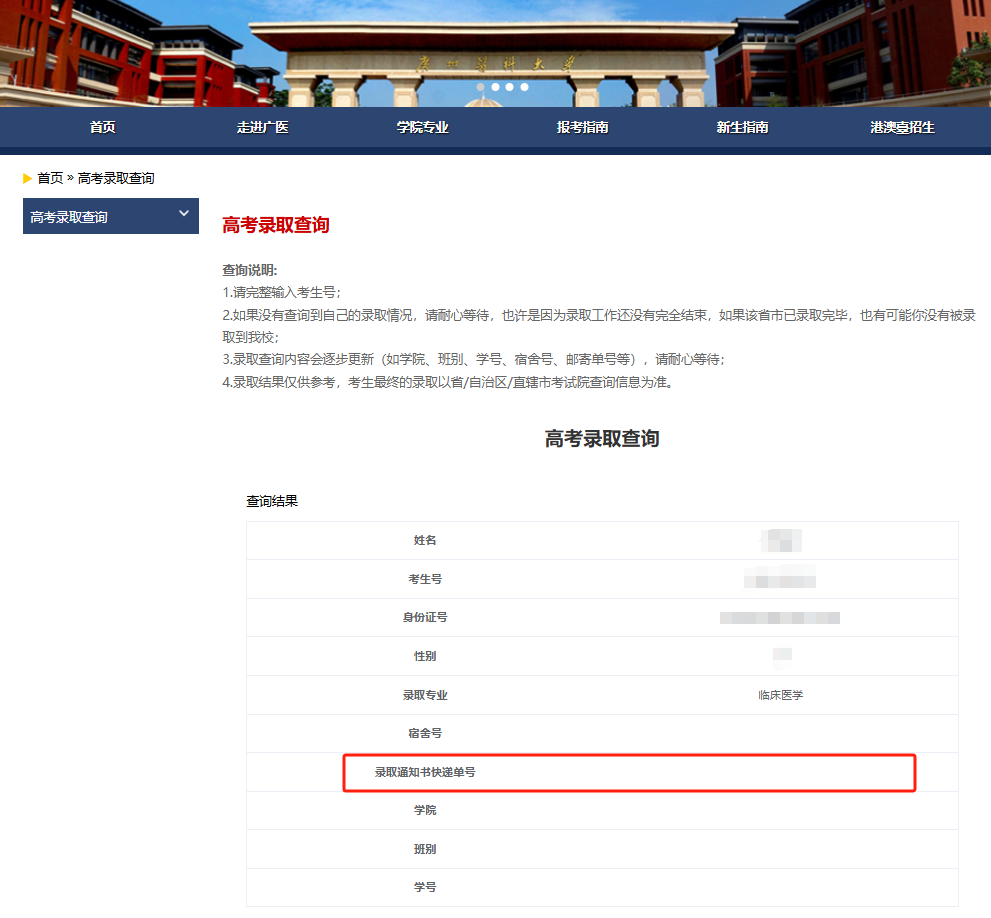
Task: Select the first carousel dot
Action: pyautogui.click(x=481, y=87)
